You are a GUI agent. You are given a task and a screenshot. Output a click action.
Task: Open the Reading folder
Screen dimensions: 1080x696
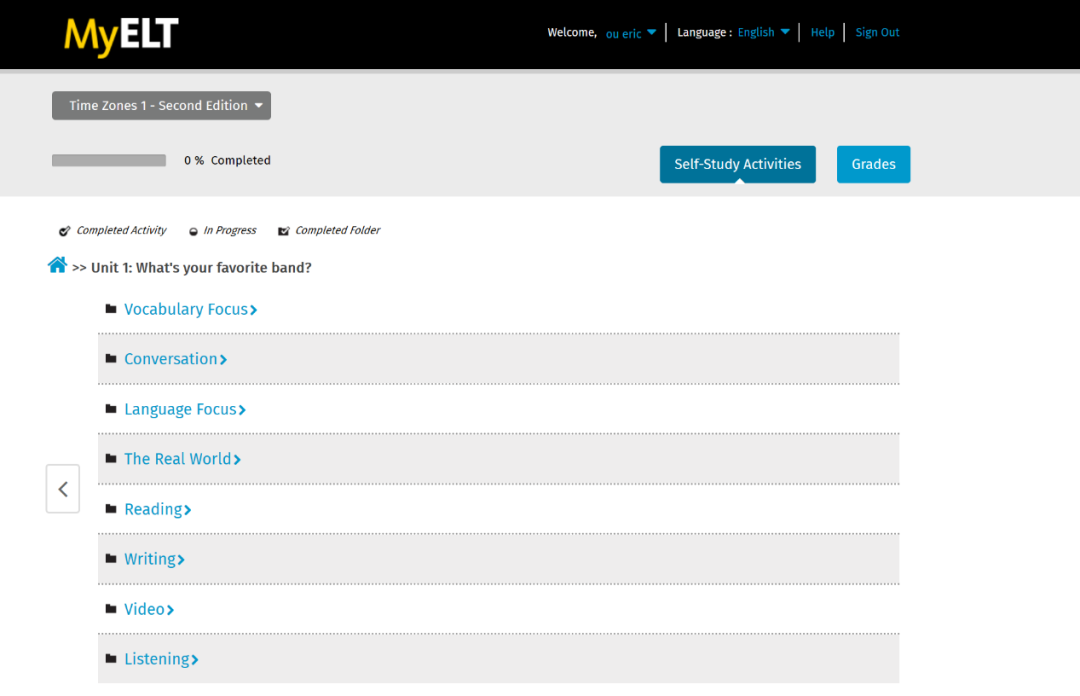[158, 509]
